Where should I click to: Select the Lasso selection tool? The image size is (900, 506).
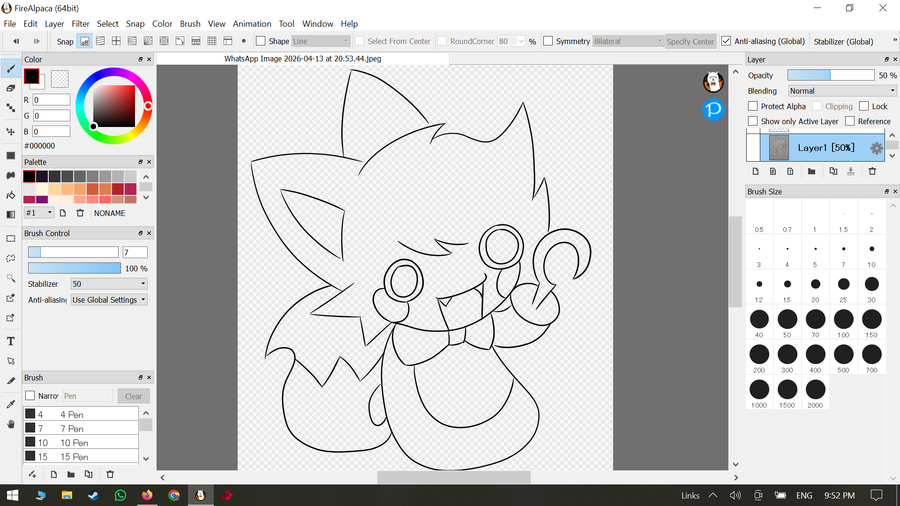pyautogui.click(x=10, y=258)
